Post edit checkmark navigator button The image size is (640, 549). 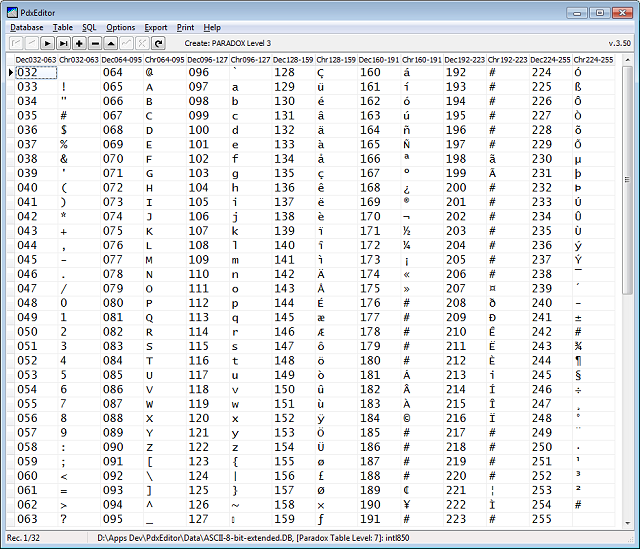click(127, 43)
